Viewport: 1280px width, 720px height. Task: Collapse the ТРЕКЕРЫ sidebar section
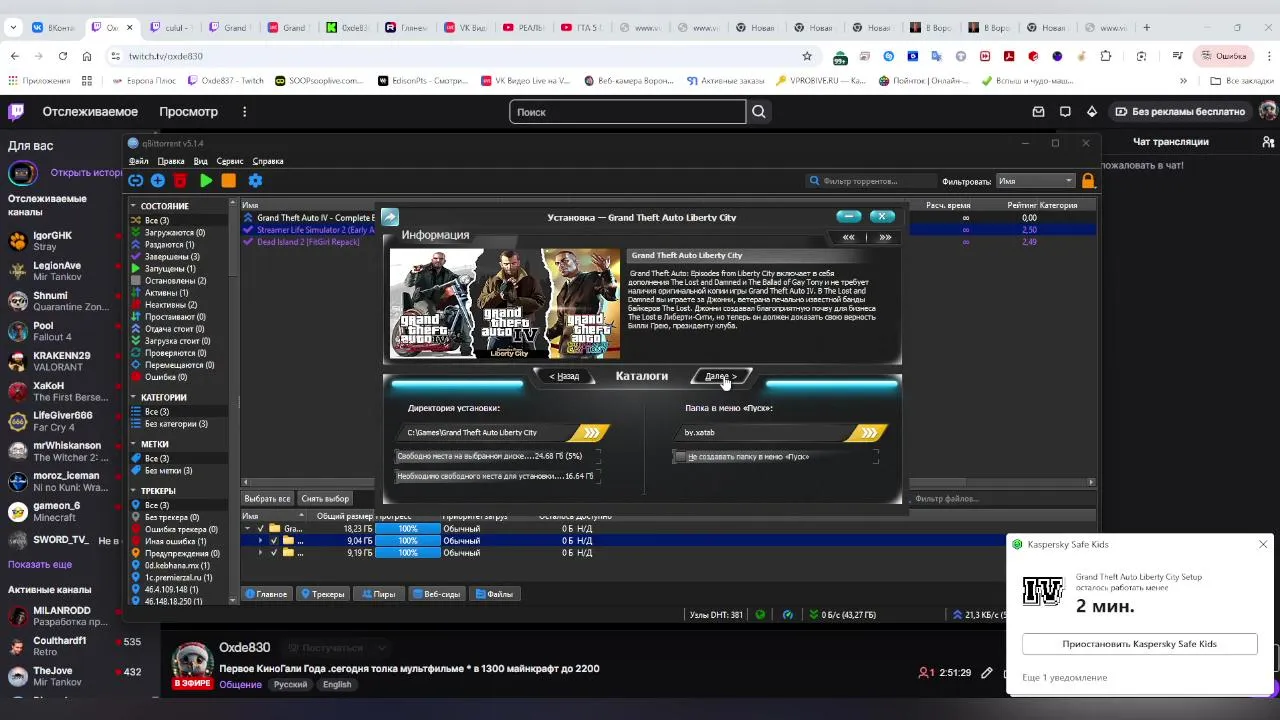(134, 491)
